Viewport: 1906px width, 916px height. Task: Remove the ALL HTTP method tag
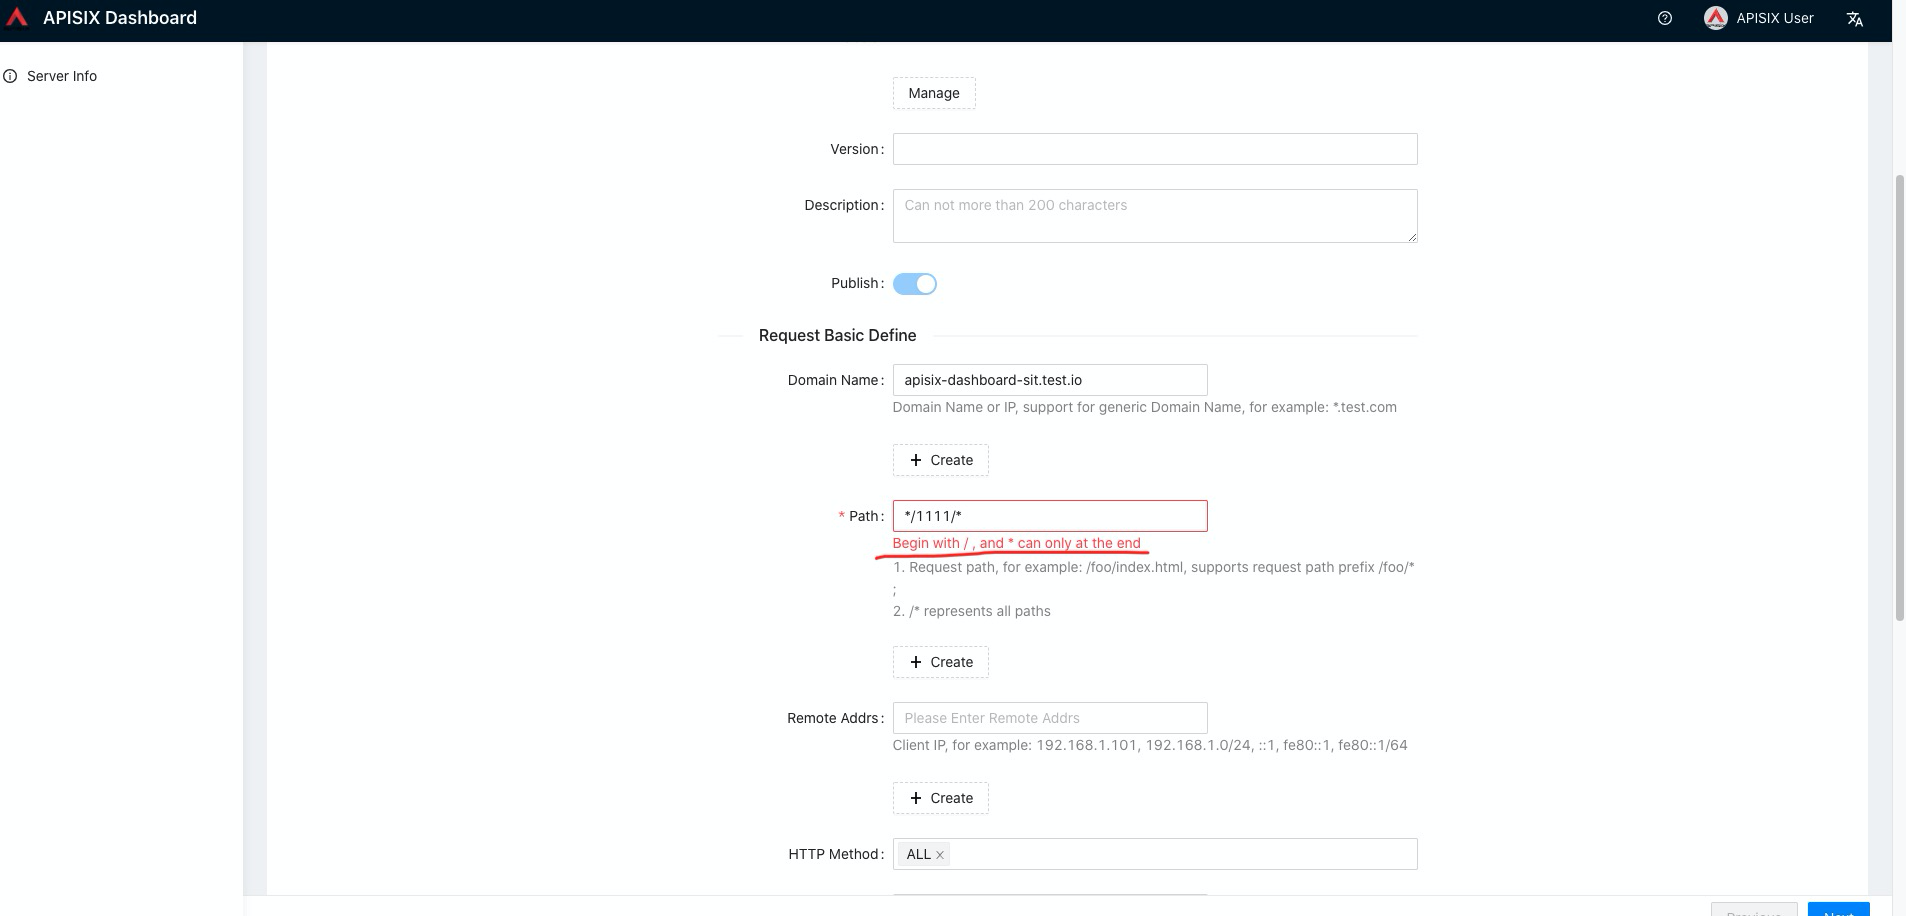coord(938,854)
